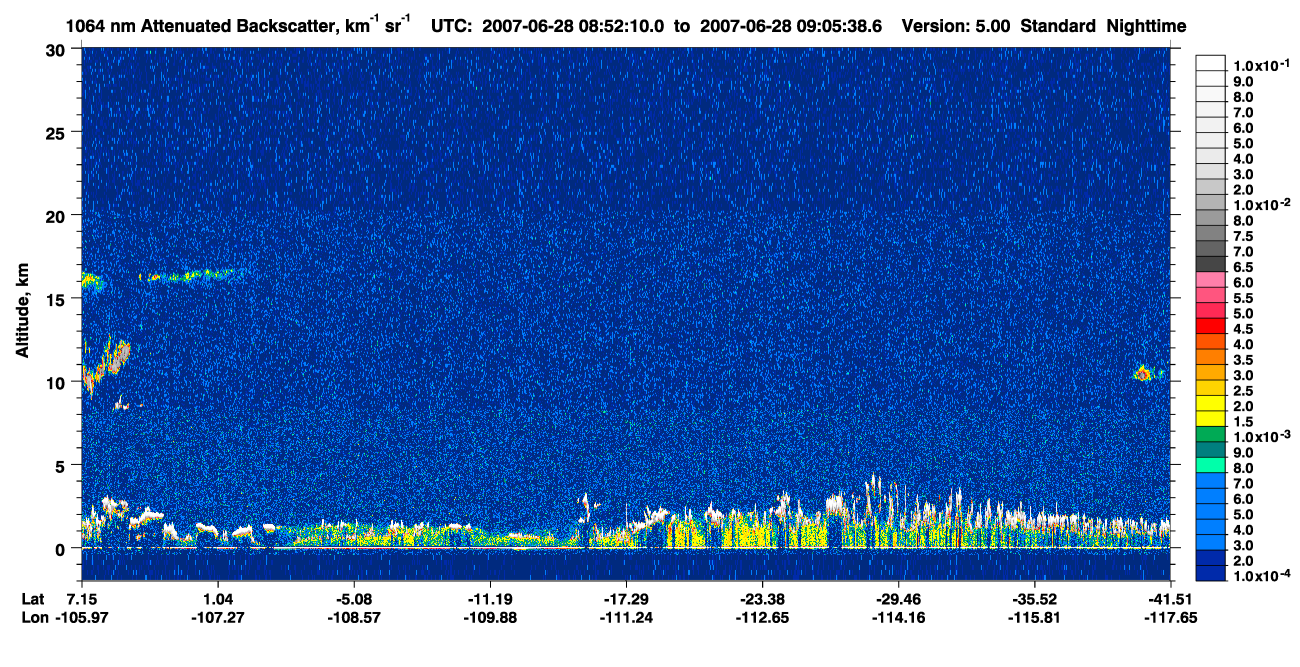Click the color scale label '3.5'
1300x667 pixels.
point(1244,360)
